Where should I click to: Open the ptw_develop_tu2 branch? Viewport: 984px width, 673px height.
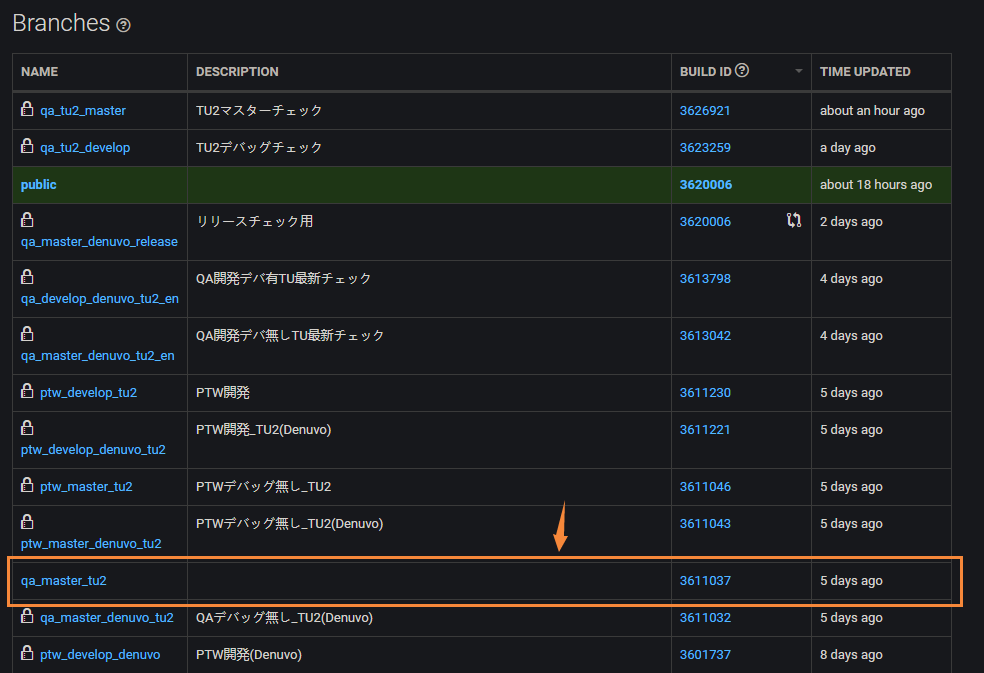click(x=88, y=393)
